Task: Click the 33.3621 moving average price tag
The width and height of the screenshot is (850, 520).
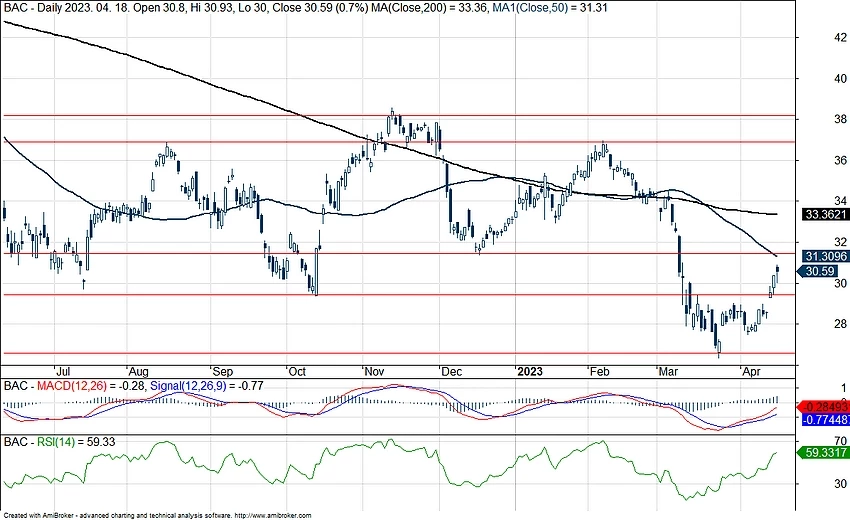Action: (825, 214)
